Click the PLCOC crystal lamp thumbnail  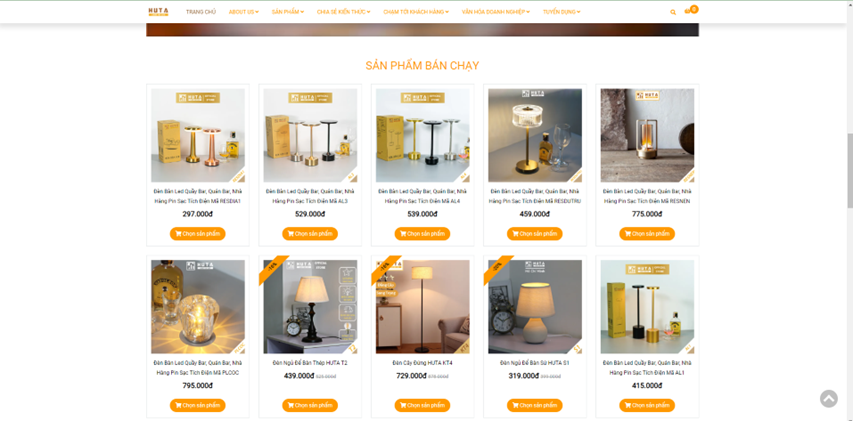point(198,307)
